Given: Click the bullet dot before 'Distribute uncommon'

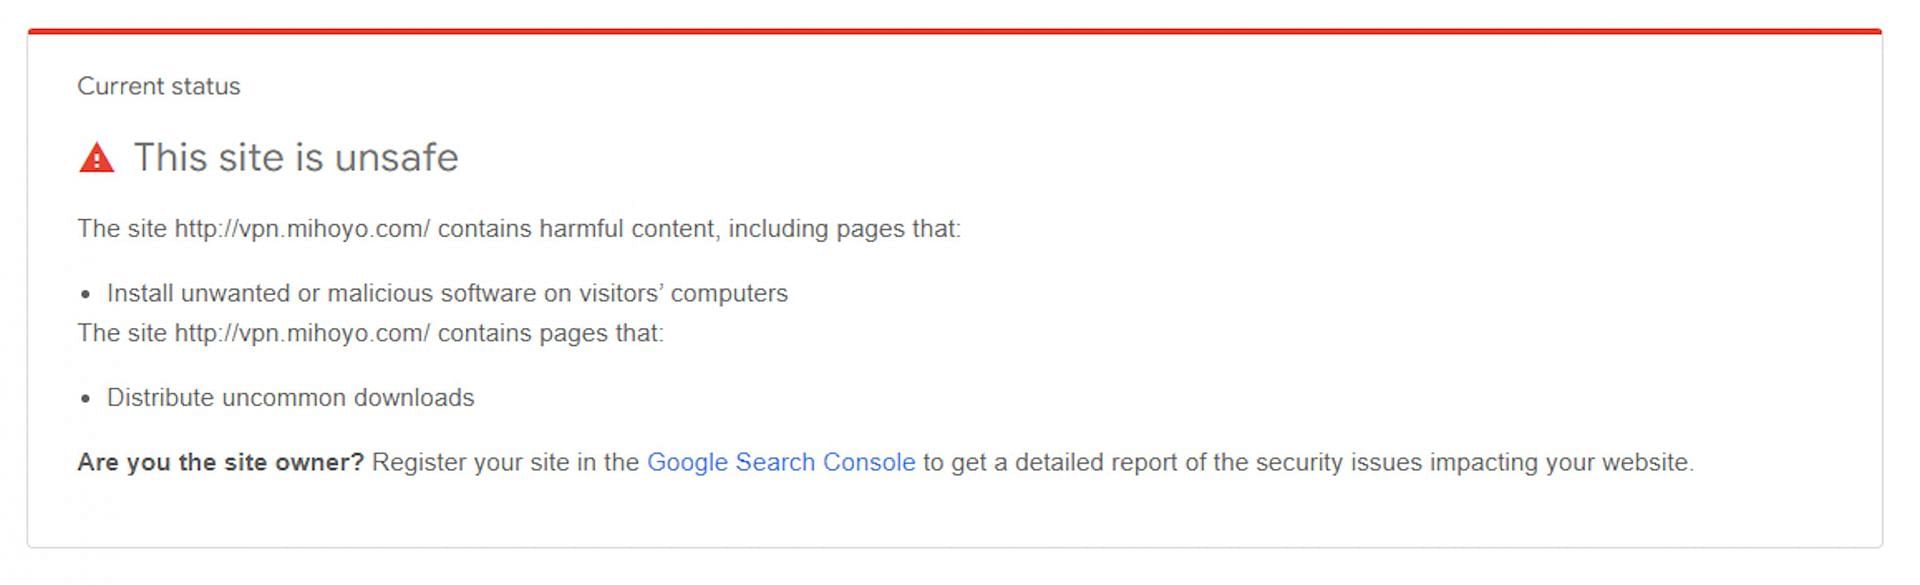Looking at the screenshot, I should 86,398.
